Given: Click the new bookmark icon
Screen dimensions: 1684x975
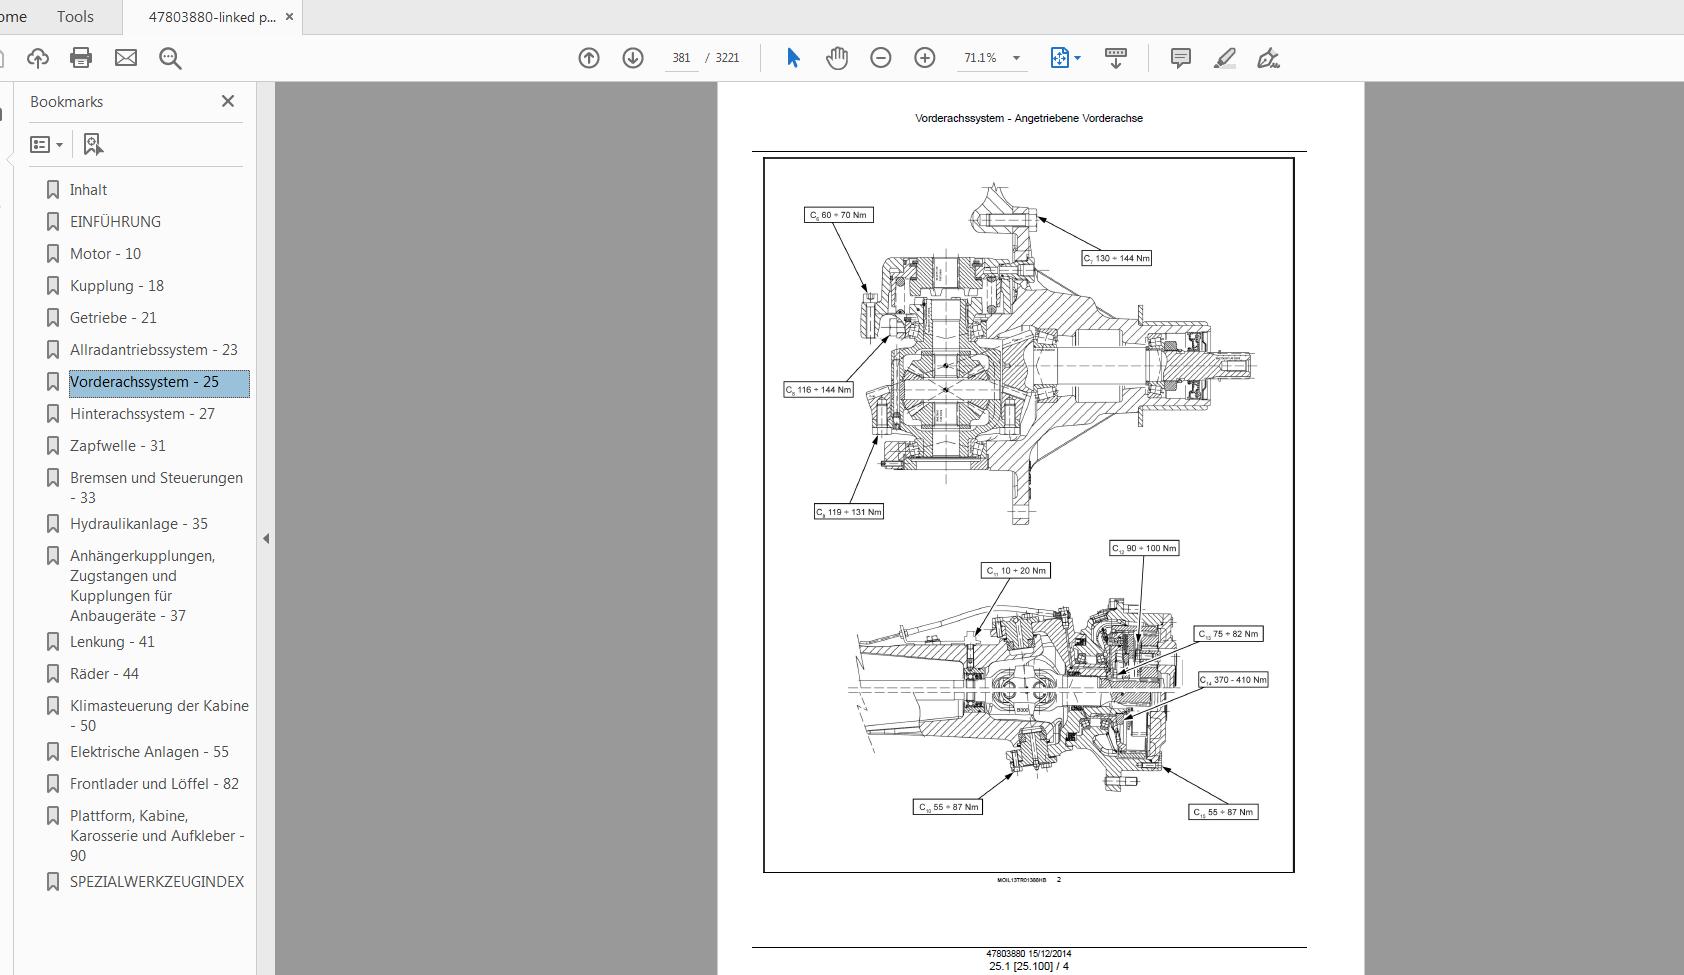Looking at the screenshot, I should point(93,145).
